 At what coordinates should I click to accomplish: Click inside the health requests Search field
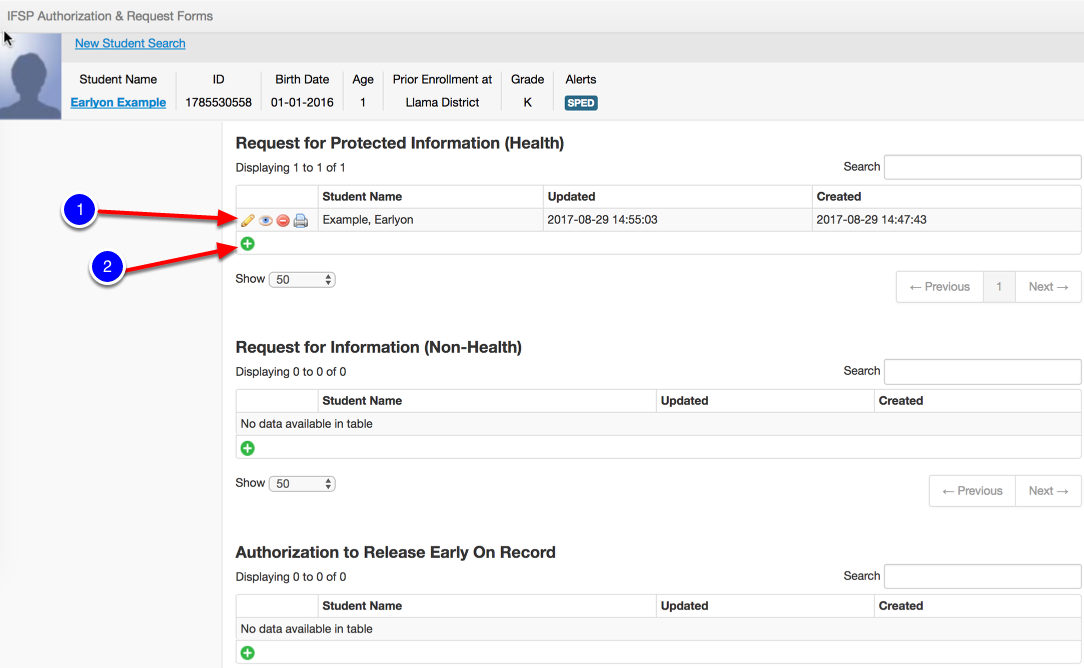(982, 166)
